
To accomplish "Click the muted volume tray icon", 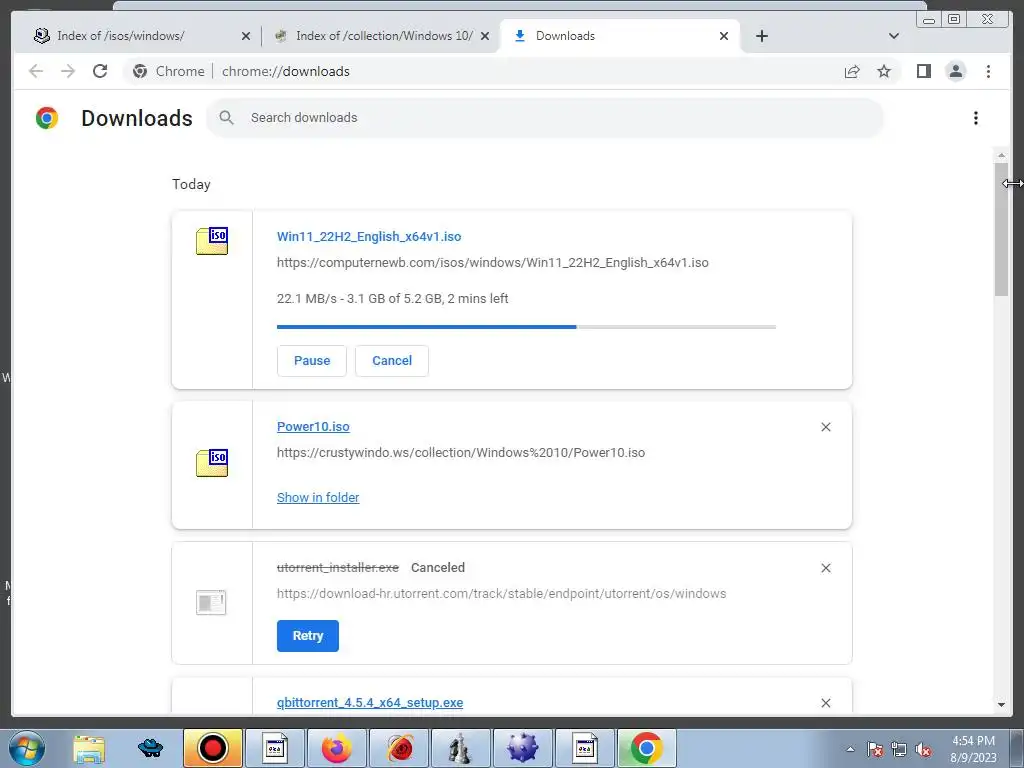I will [923, 749].
